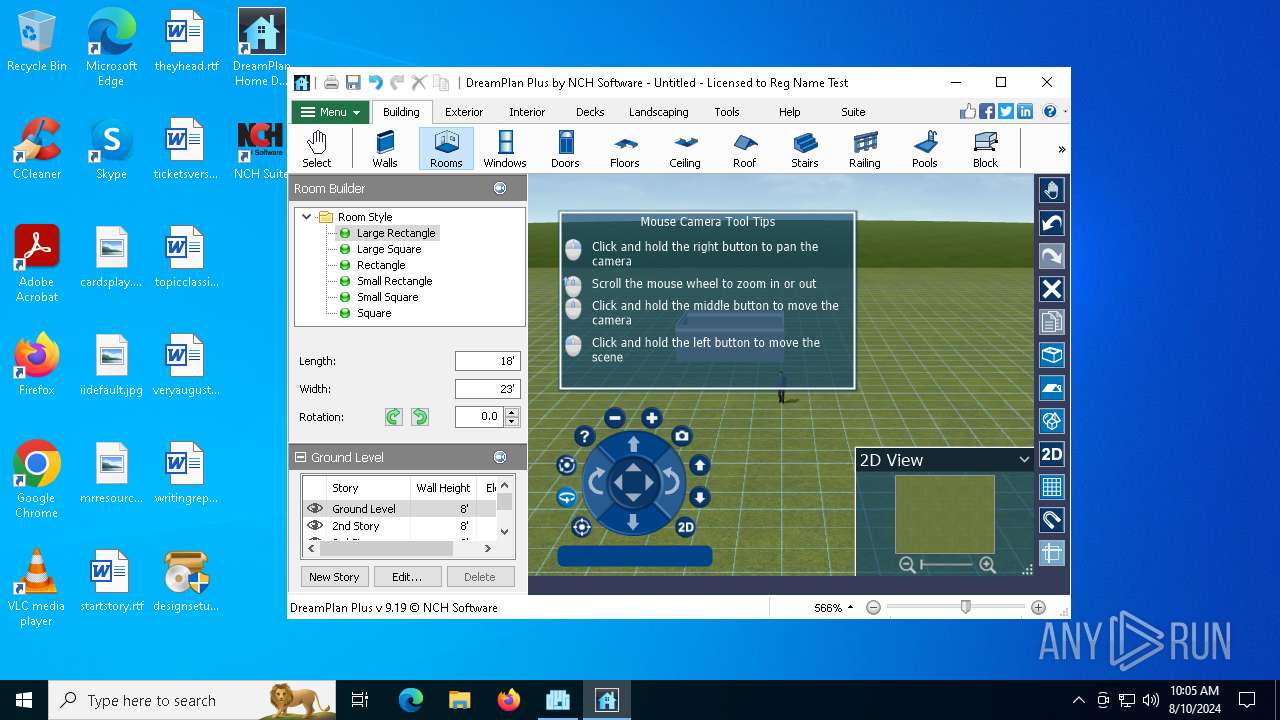Click the camera screenshot icon on navigation wheel
This screenshot has width=1280, height=720.
(681, 436)
